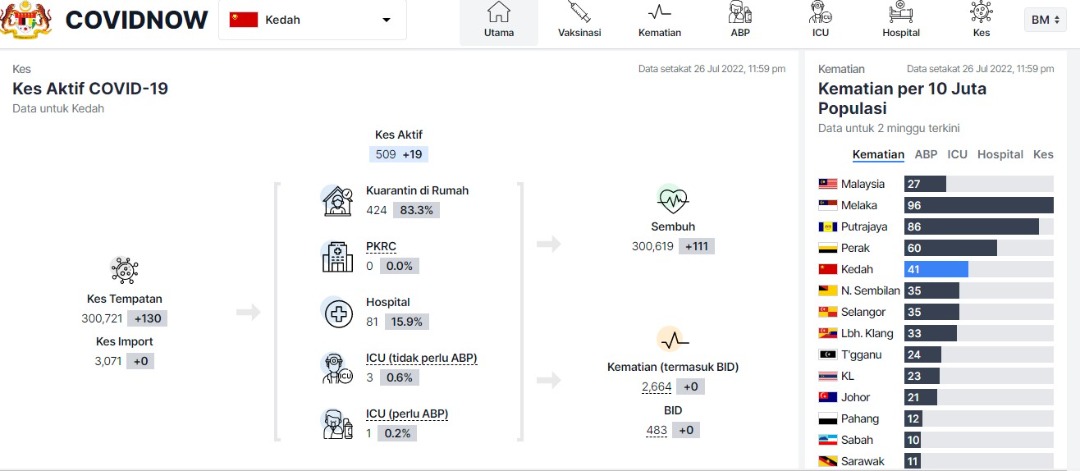Image resolution: width=1080 pixels, height=471 pixels.
Task: Click the 483 BID figure
Action: click(656, 430)
